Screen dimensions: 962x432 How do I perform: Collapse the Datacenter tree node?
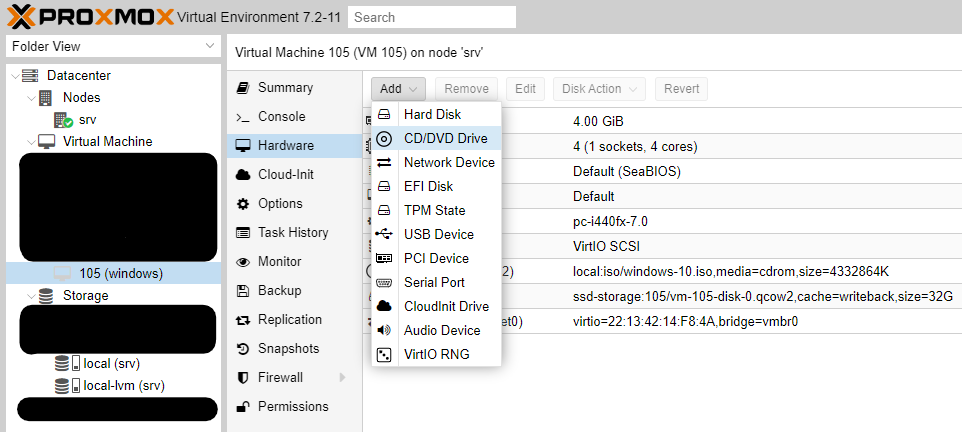(15, 75)
